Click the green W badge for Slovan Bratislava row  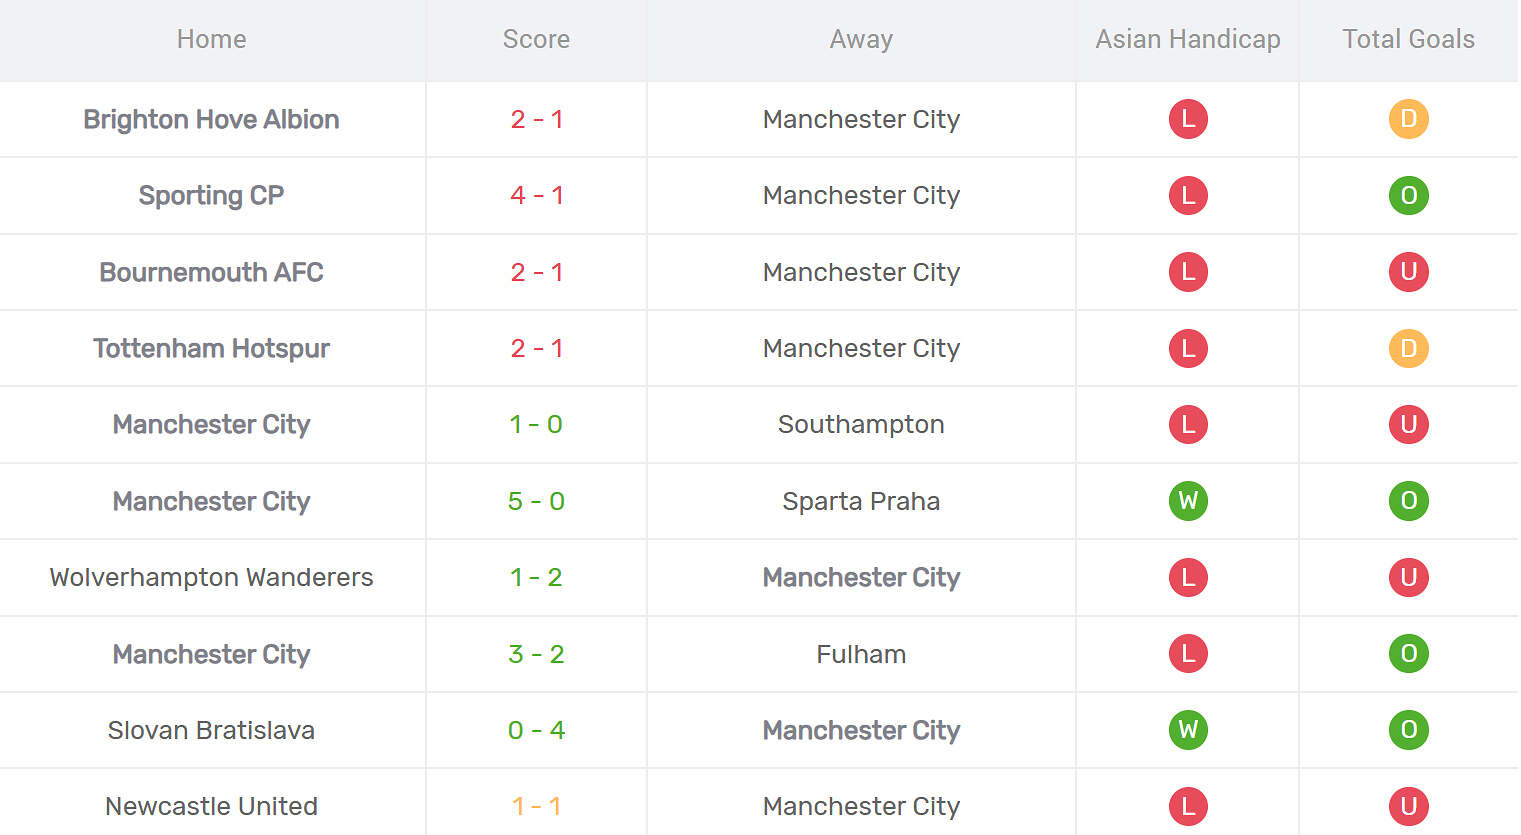(x=1188, y=730)
